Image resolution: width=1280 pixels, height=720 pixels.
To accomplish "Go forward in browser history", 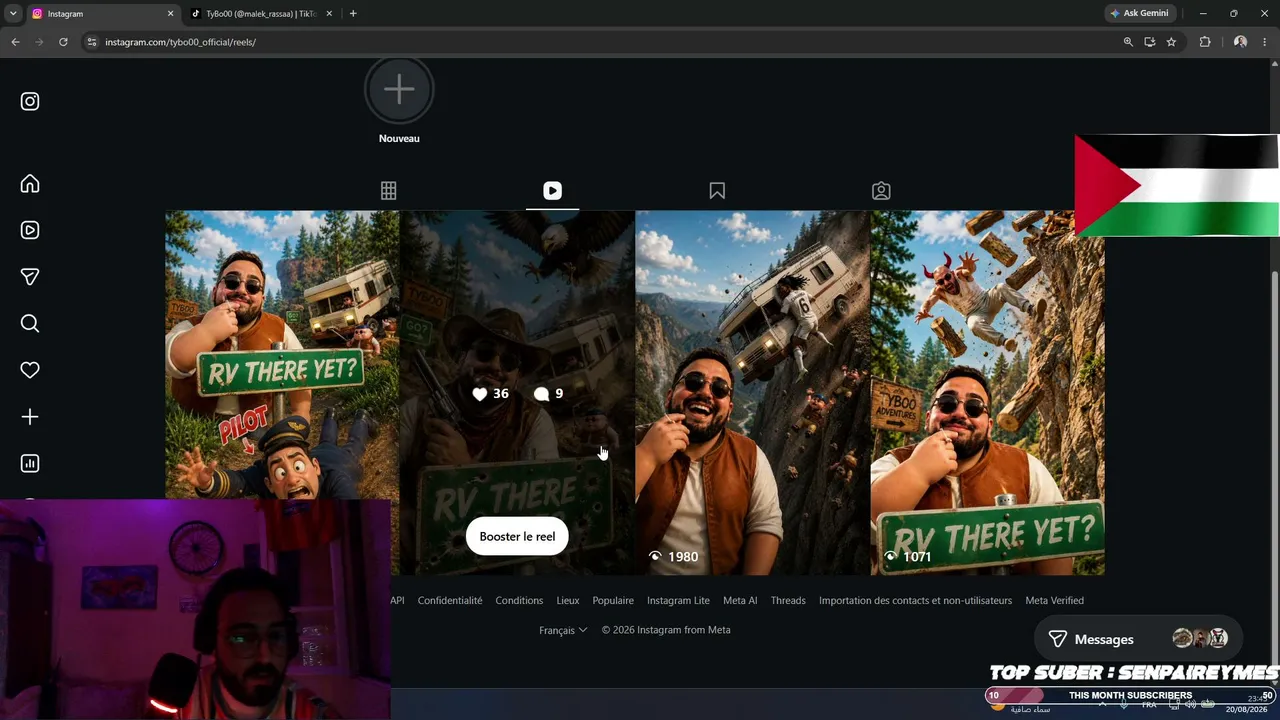I will [39, 42].
